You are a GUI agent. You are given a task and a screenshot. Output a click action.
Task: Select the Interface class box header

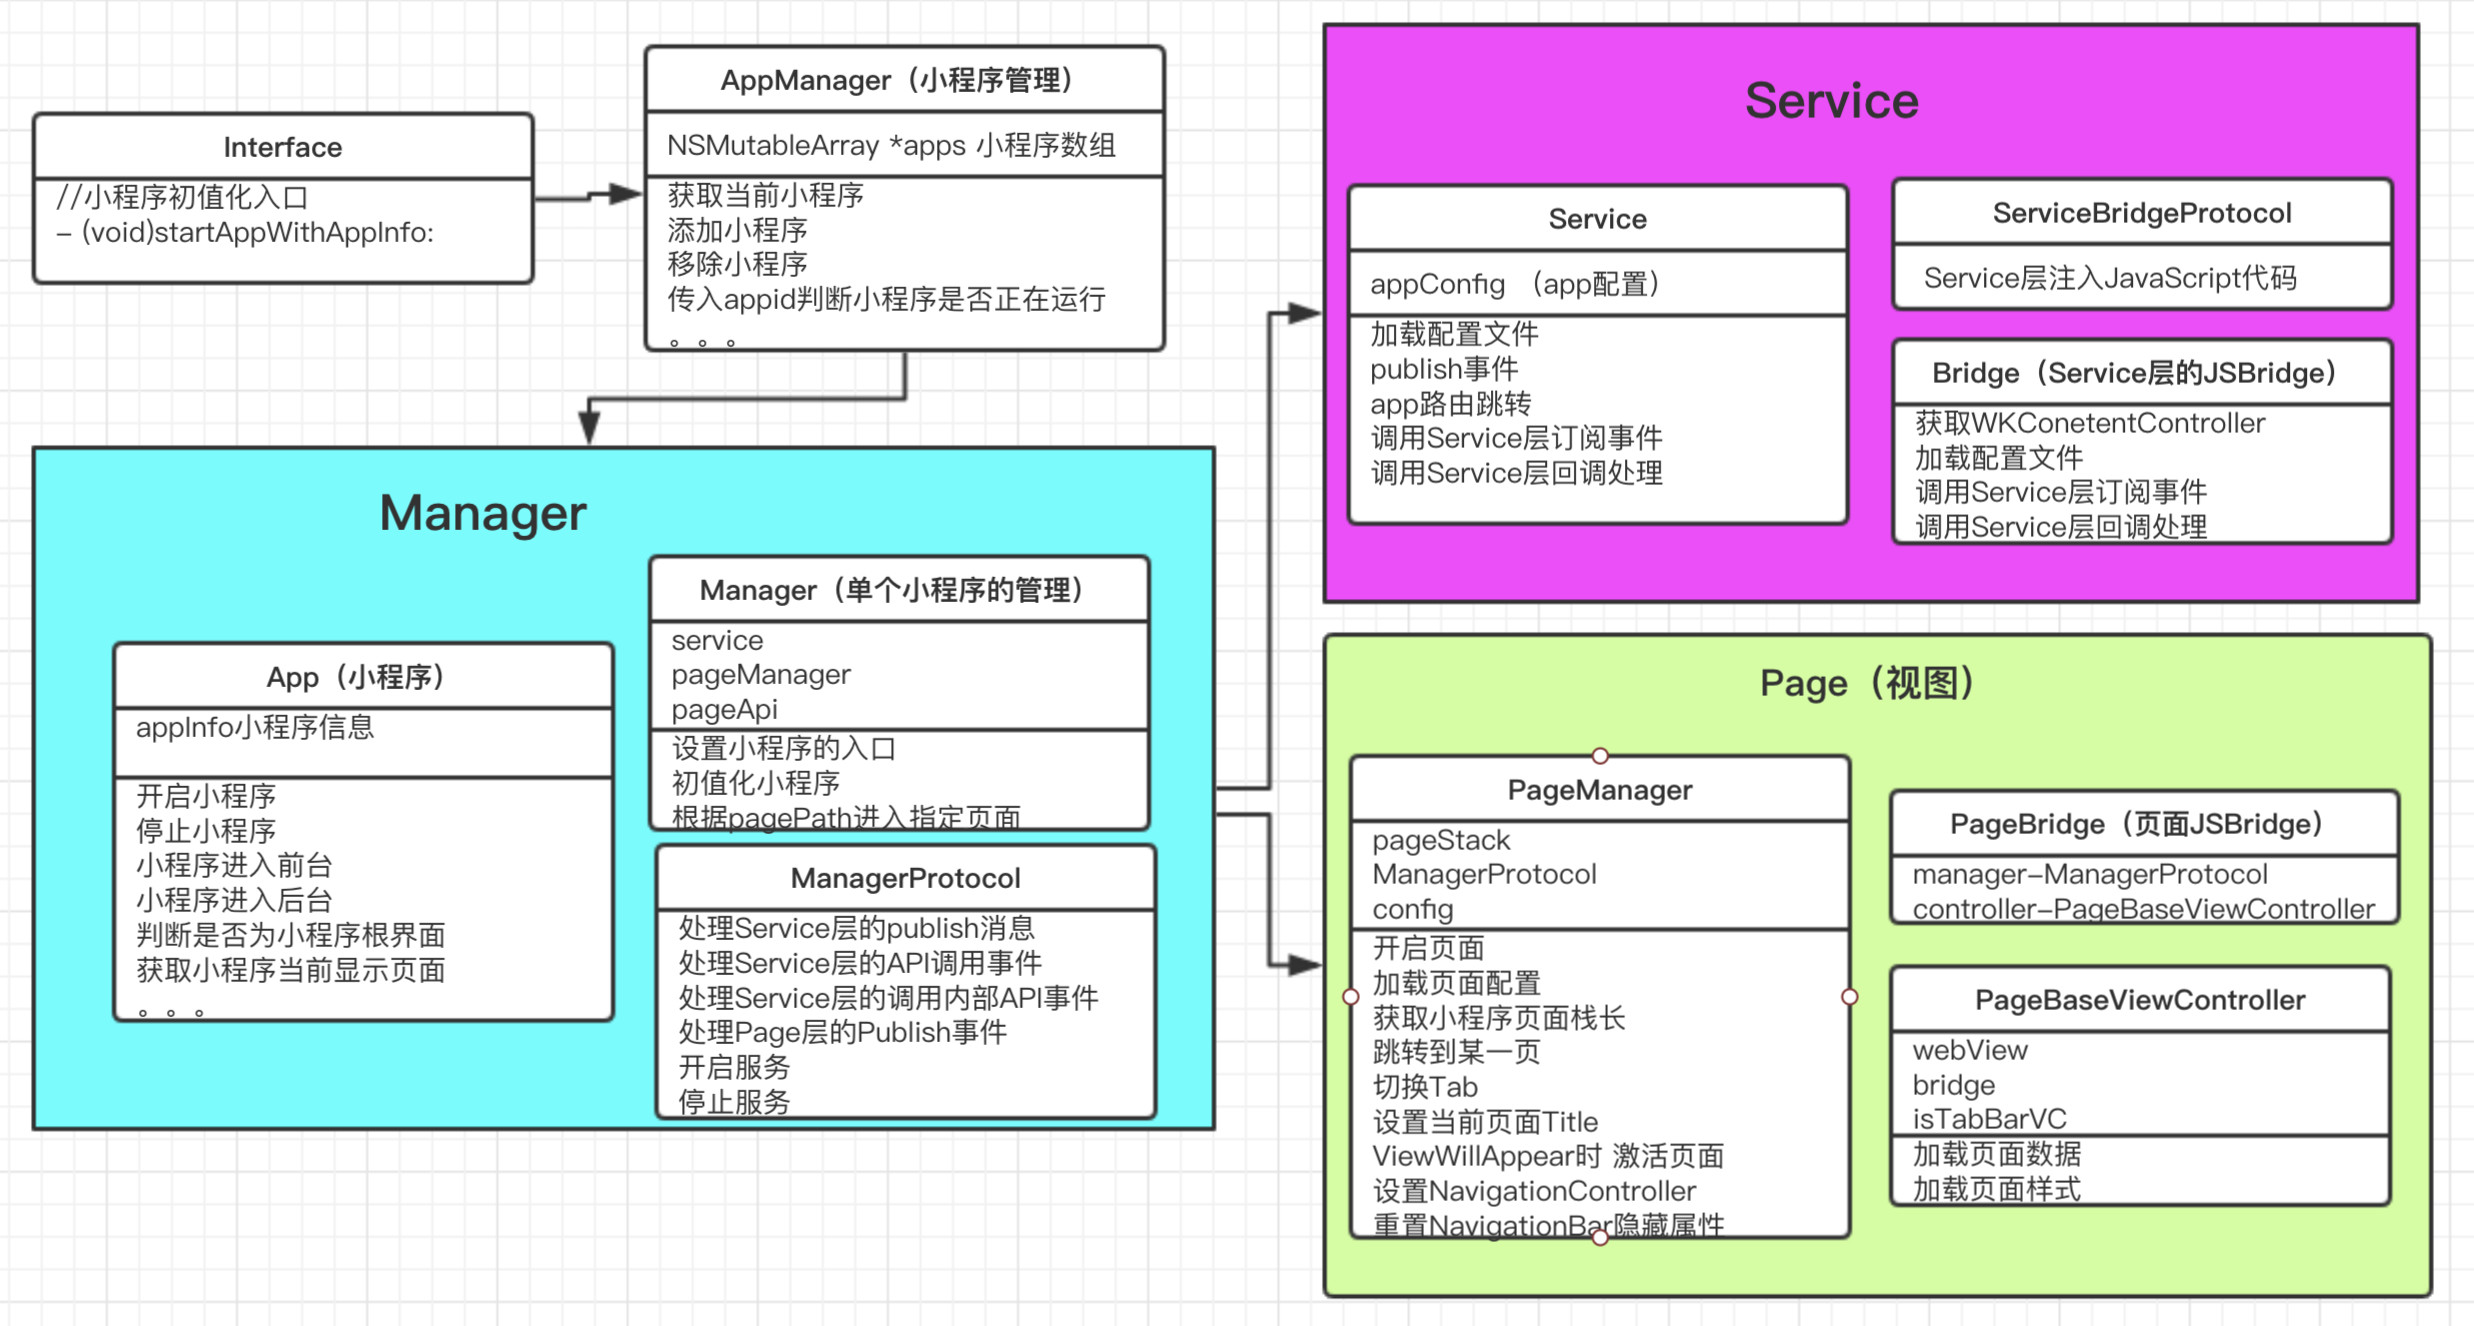283,147
